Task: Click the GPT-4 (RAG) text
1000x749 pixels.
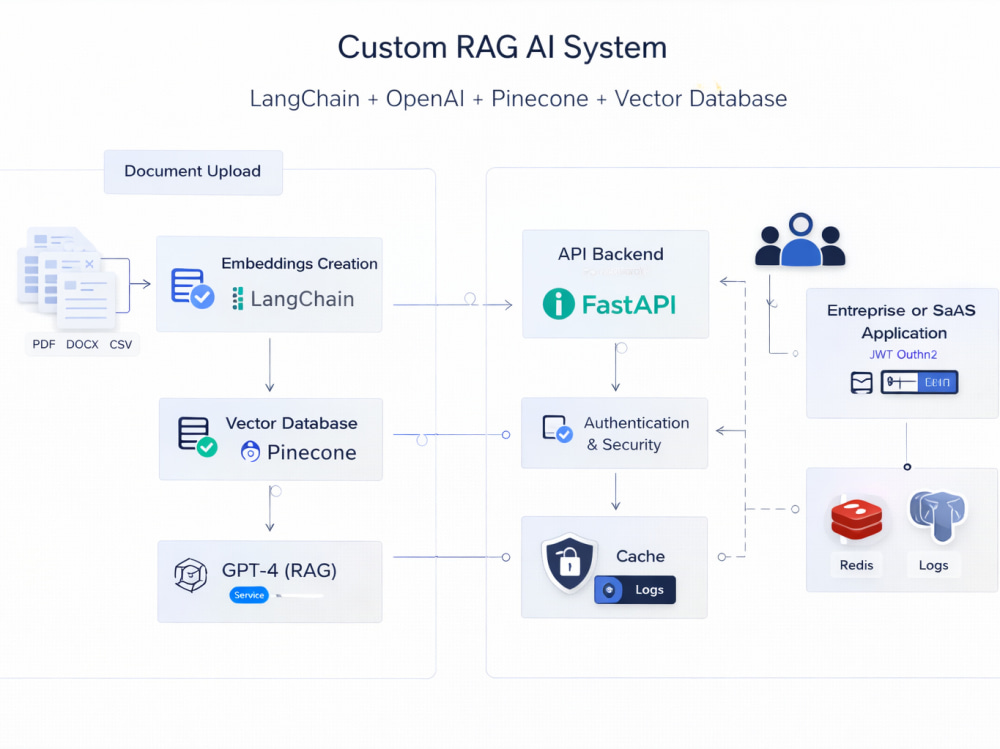Action: 279,570
